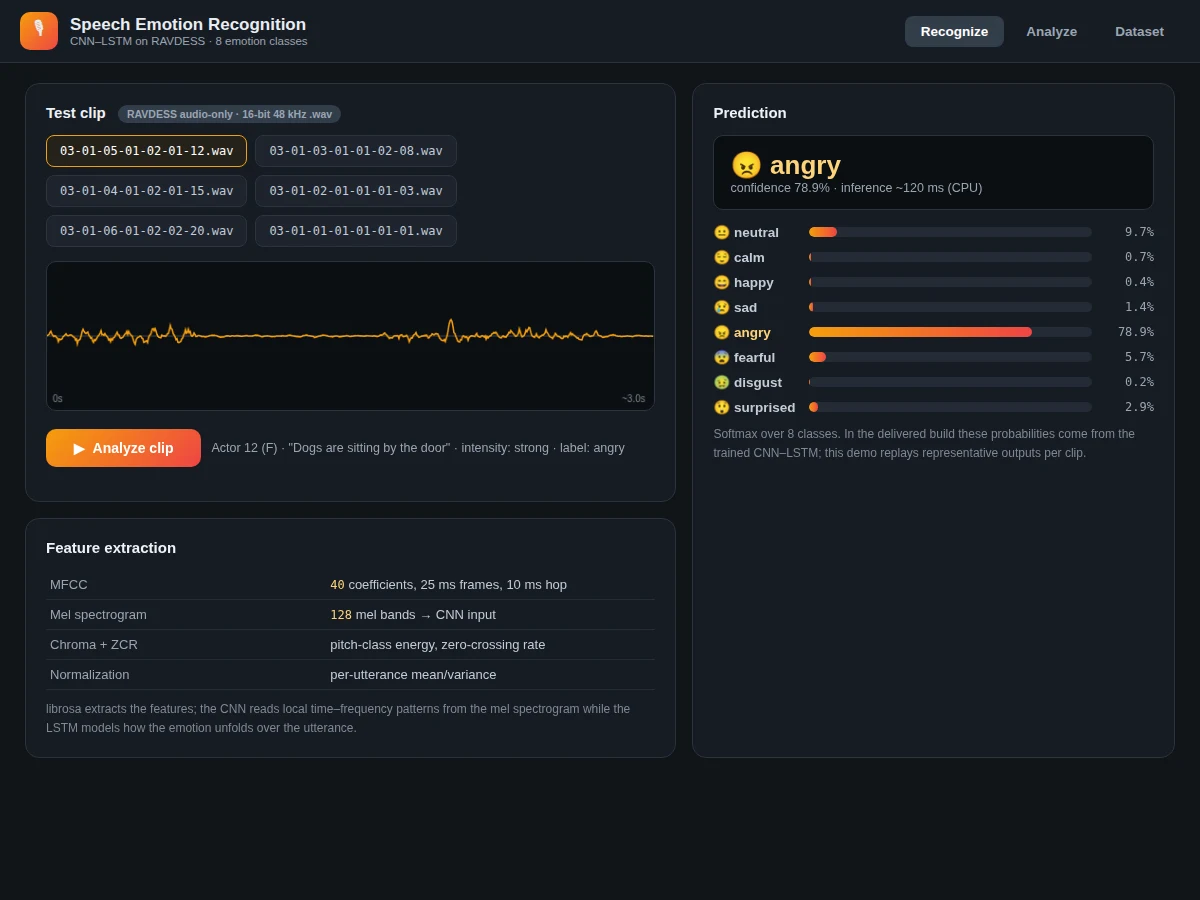Click the Prediction panel heading
The height and width of the screenshot is (900, 1200).
click(750, 112)
